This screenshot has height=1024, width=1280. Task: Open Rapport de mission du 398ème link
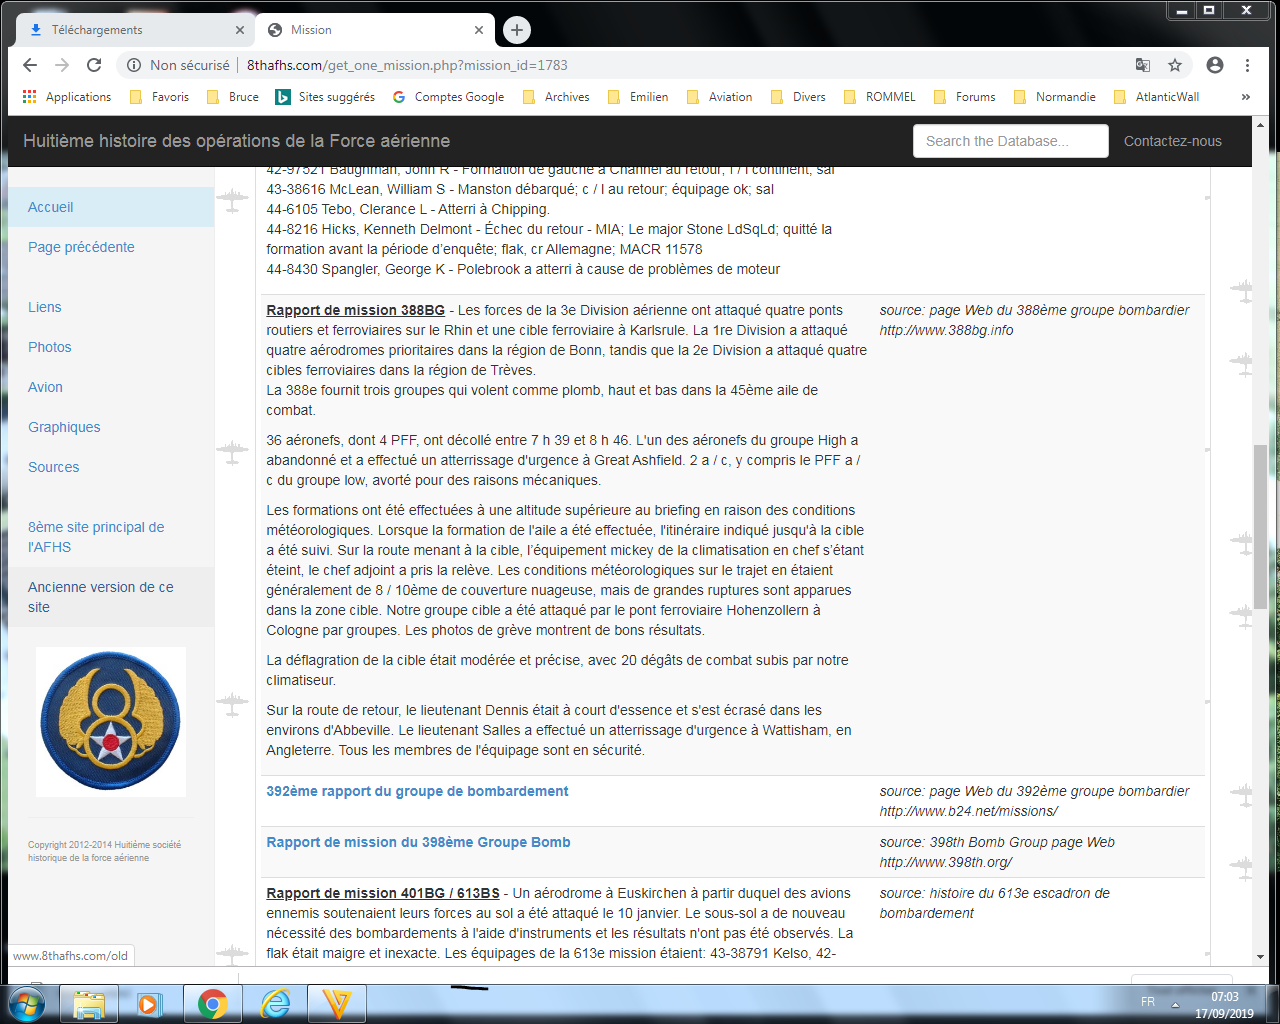click(x=418, y=842)
